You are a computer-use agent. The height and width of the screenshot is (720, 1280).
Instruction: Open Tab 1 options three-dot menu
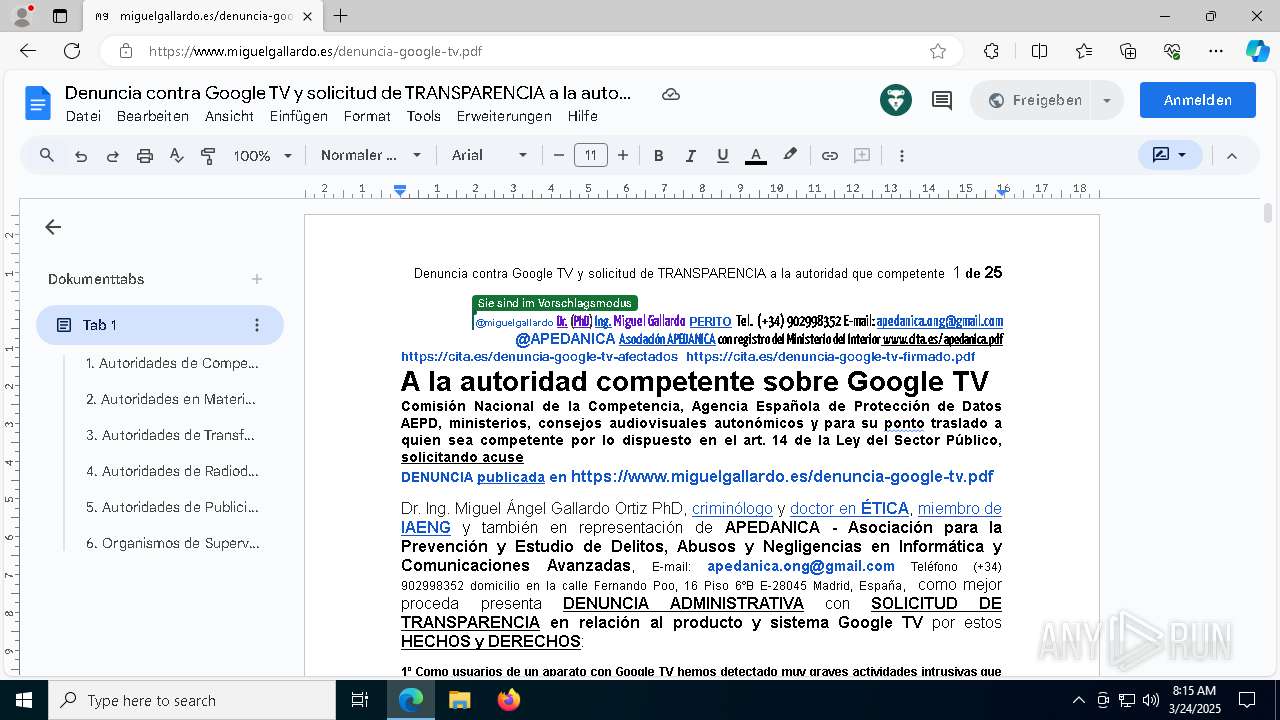257,325
